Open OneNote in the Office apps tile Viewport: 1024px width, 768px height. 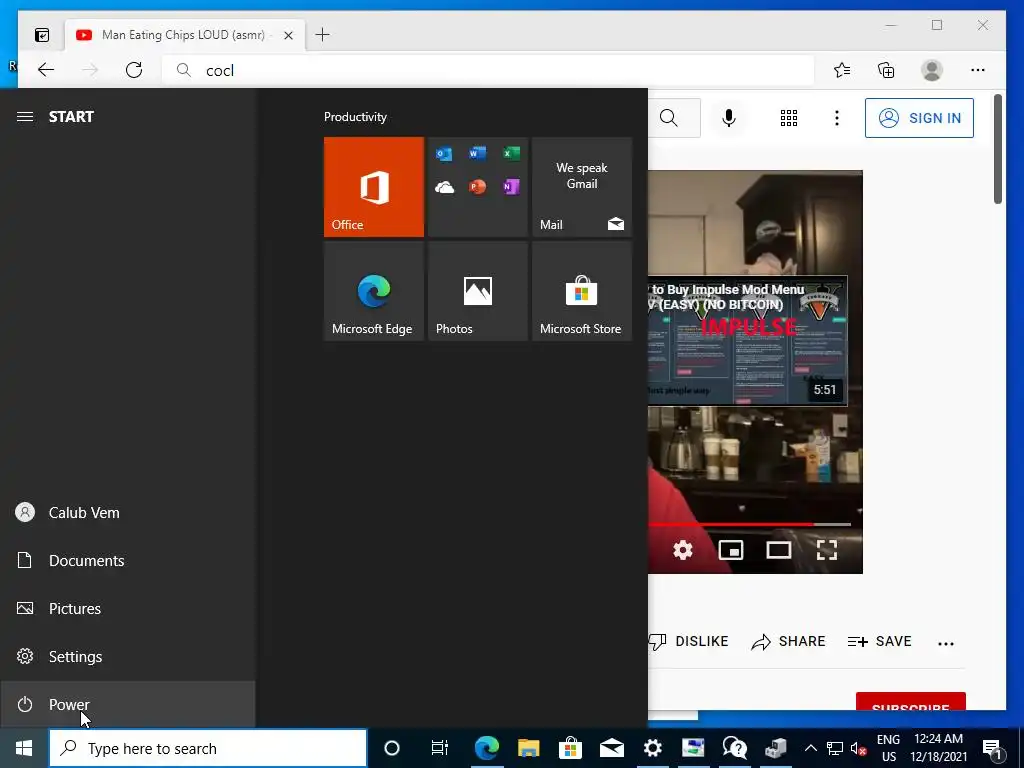point(511,187)
